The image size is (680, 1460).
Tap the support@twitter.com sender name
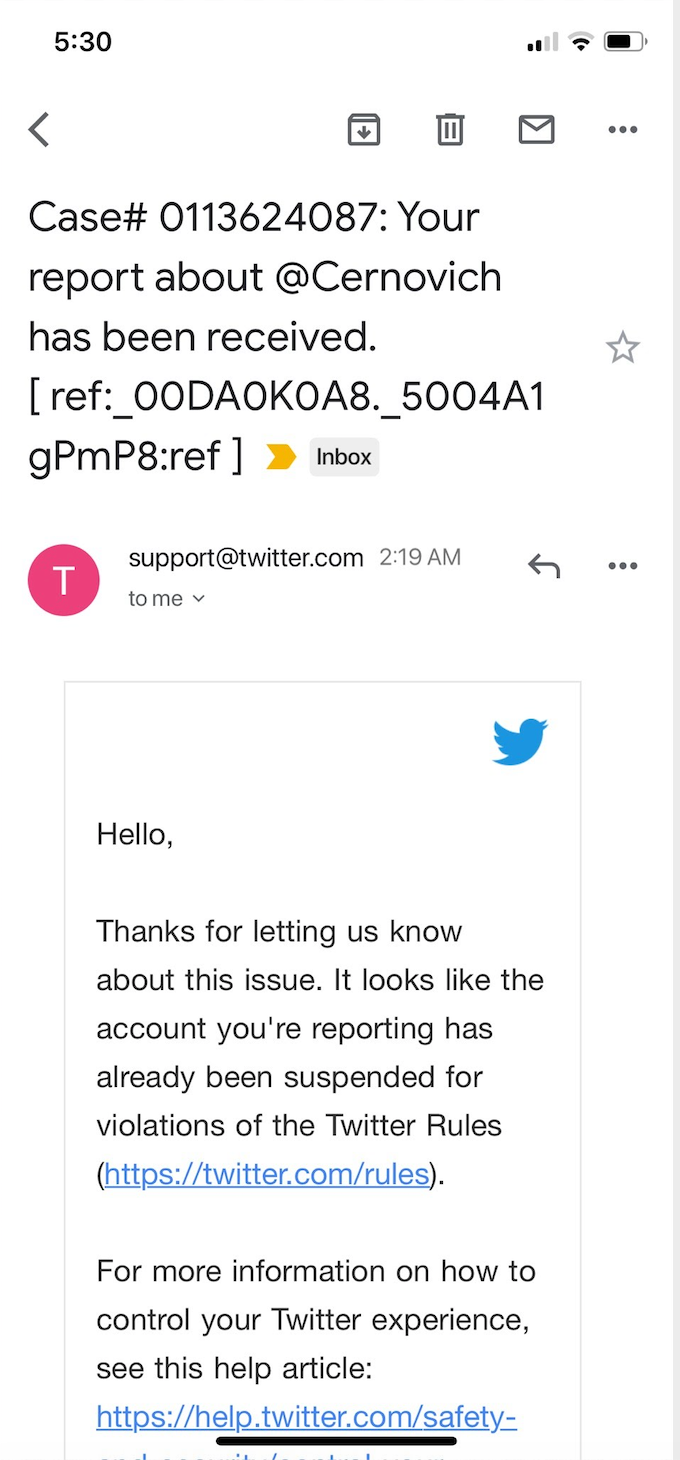(x=246, y=558)
